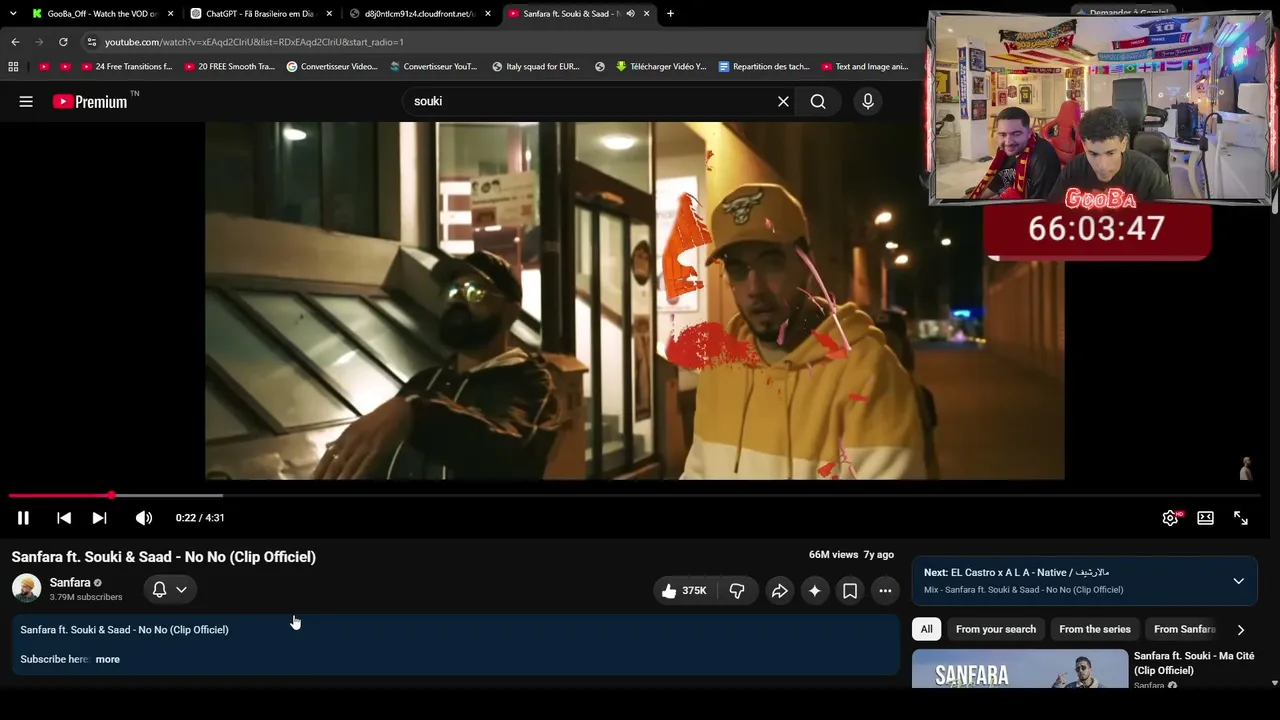The height and width of the screenshot is (720, 1280).
Task: Open 'Télécharger Vidéo Y...' bookmark
Action: click(x=661, y=67)
